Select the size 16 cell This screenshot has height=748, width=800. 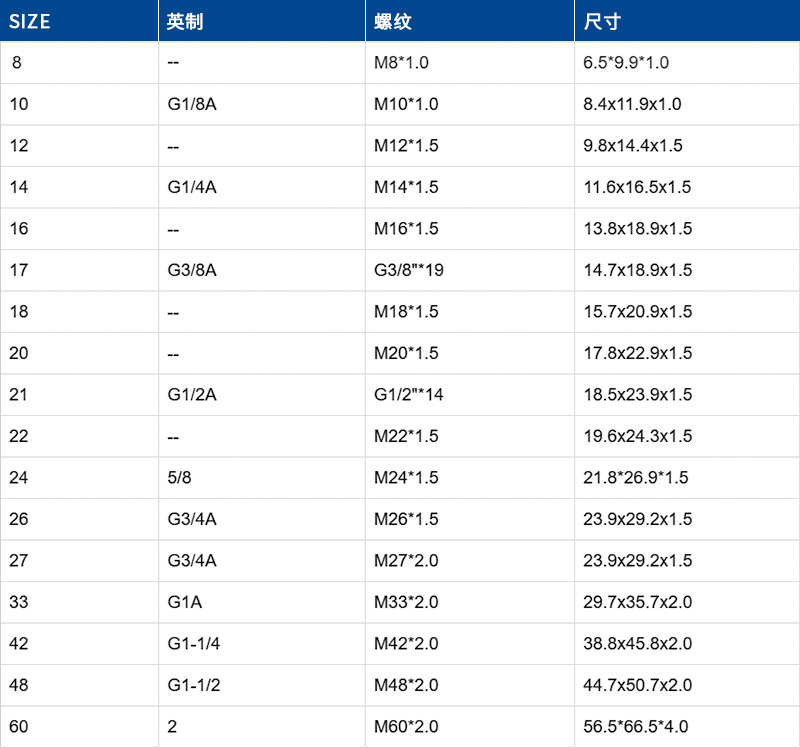tap(19, 229)
